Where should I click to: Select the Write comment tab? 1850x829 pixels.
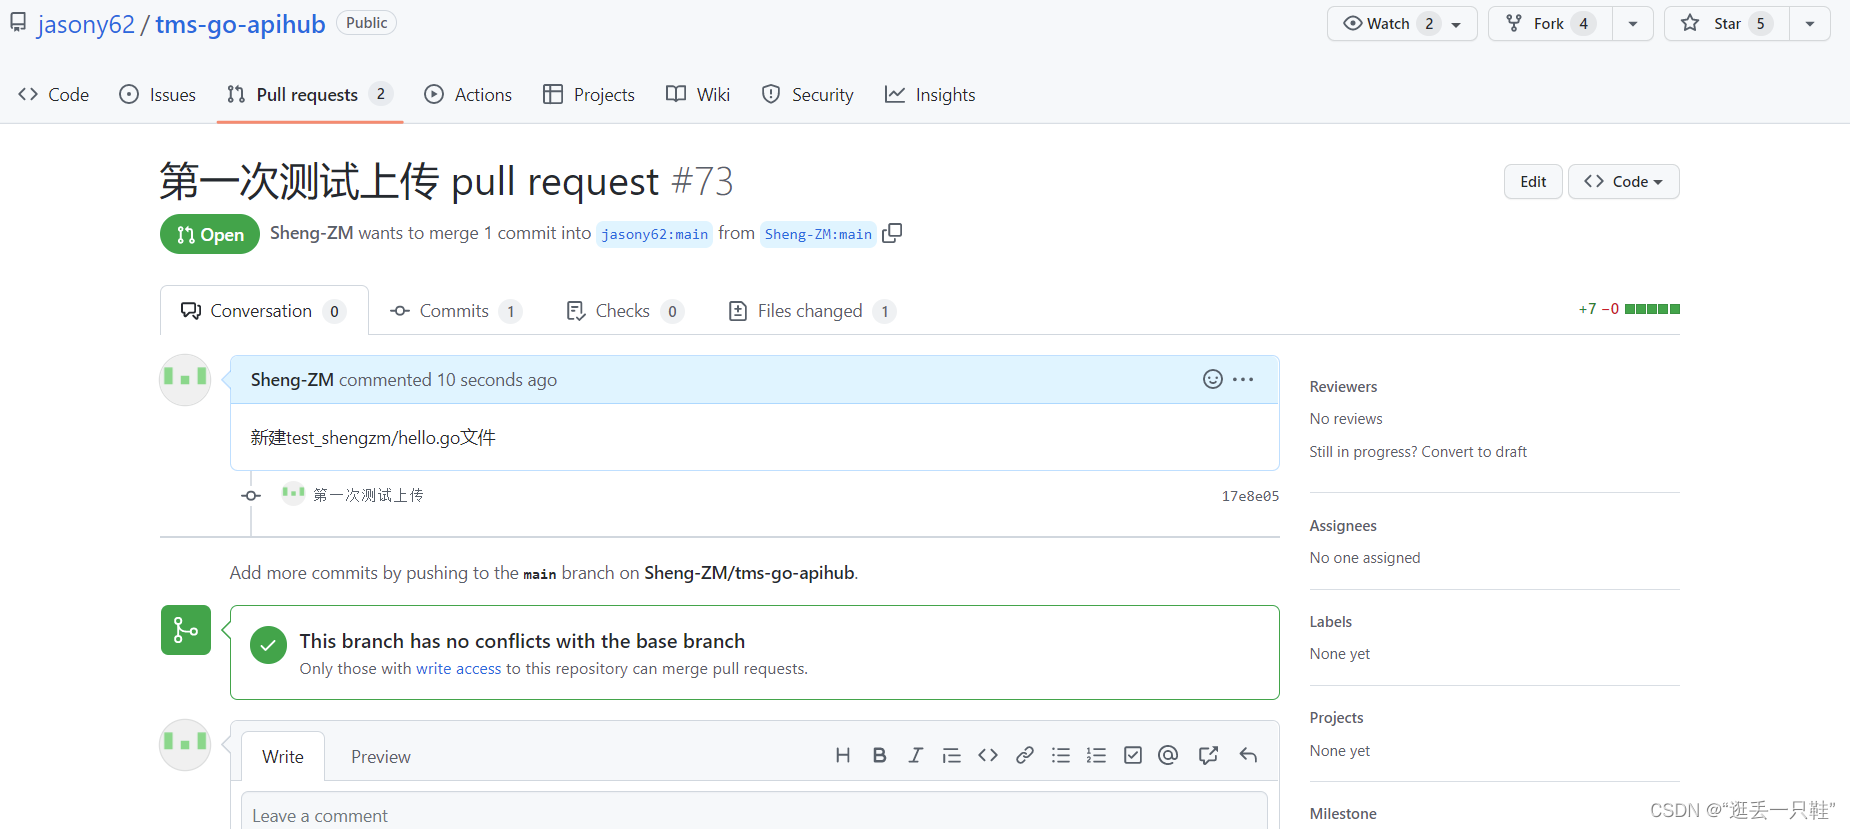pyautogui.click(x=283, y=757)
